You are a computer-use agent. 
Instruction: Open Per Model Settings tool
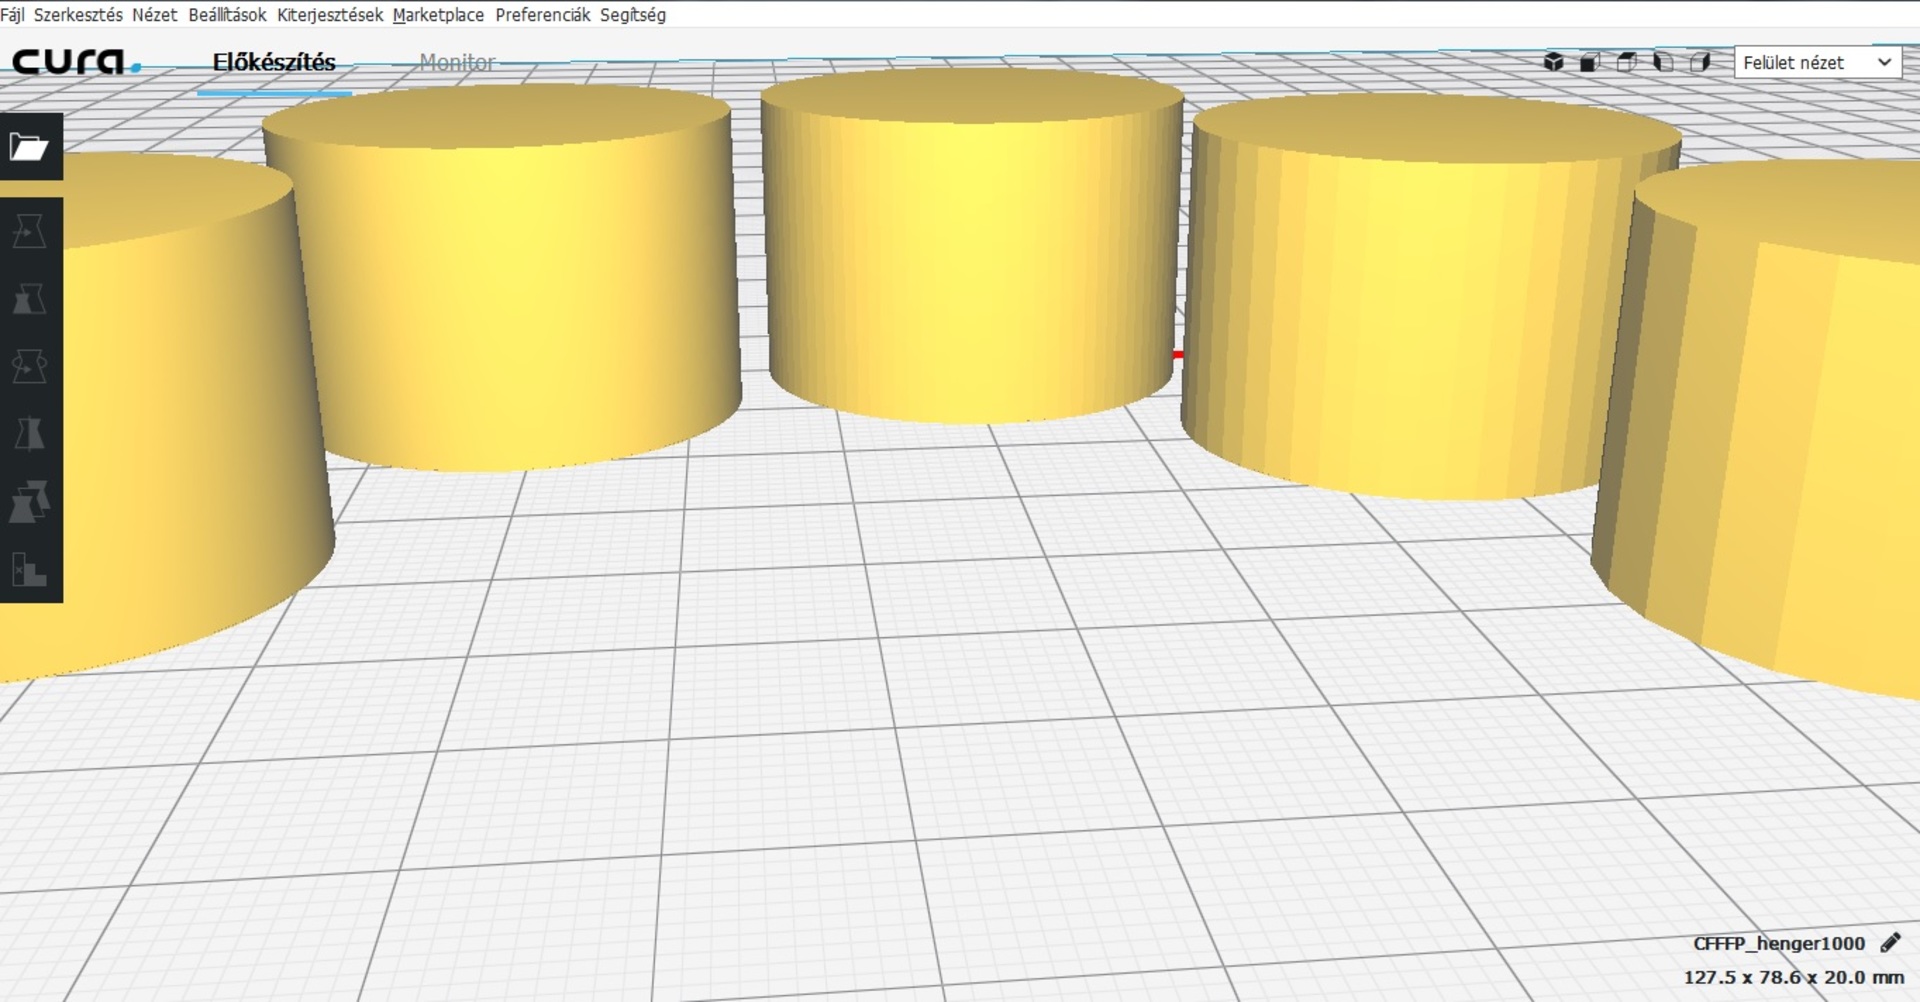coord(29,502)
